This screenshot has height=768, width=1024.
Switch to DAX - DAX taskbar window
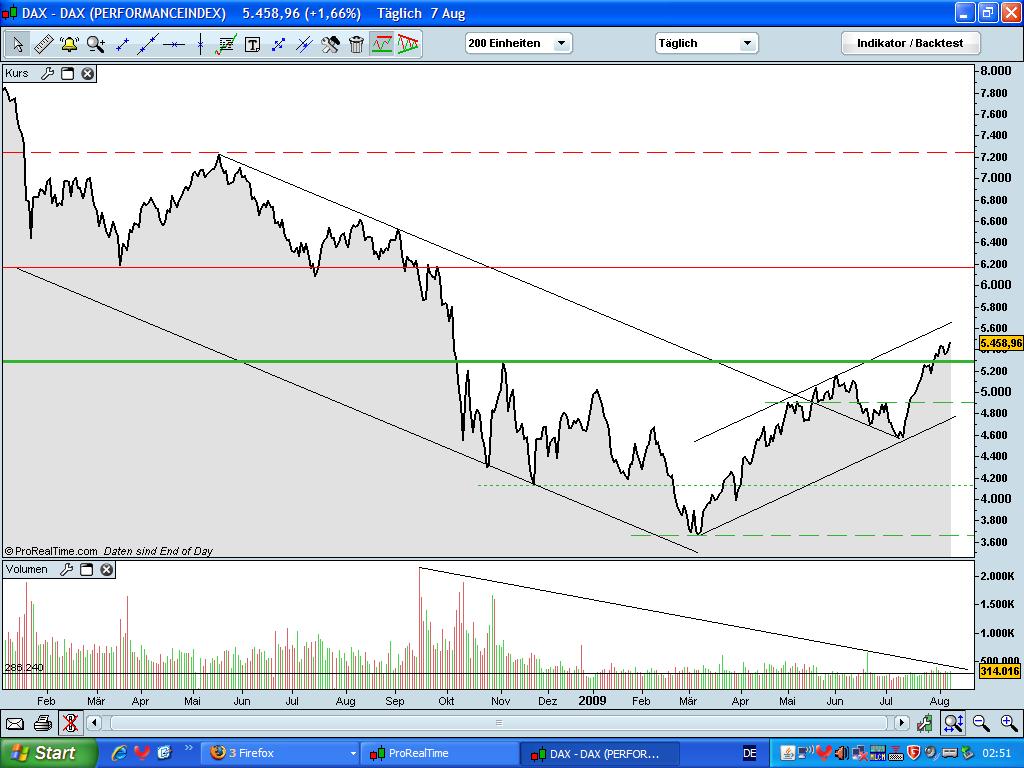click(x=600, y=754)
